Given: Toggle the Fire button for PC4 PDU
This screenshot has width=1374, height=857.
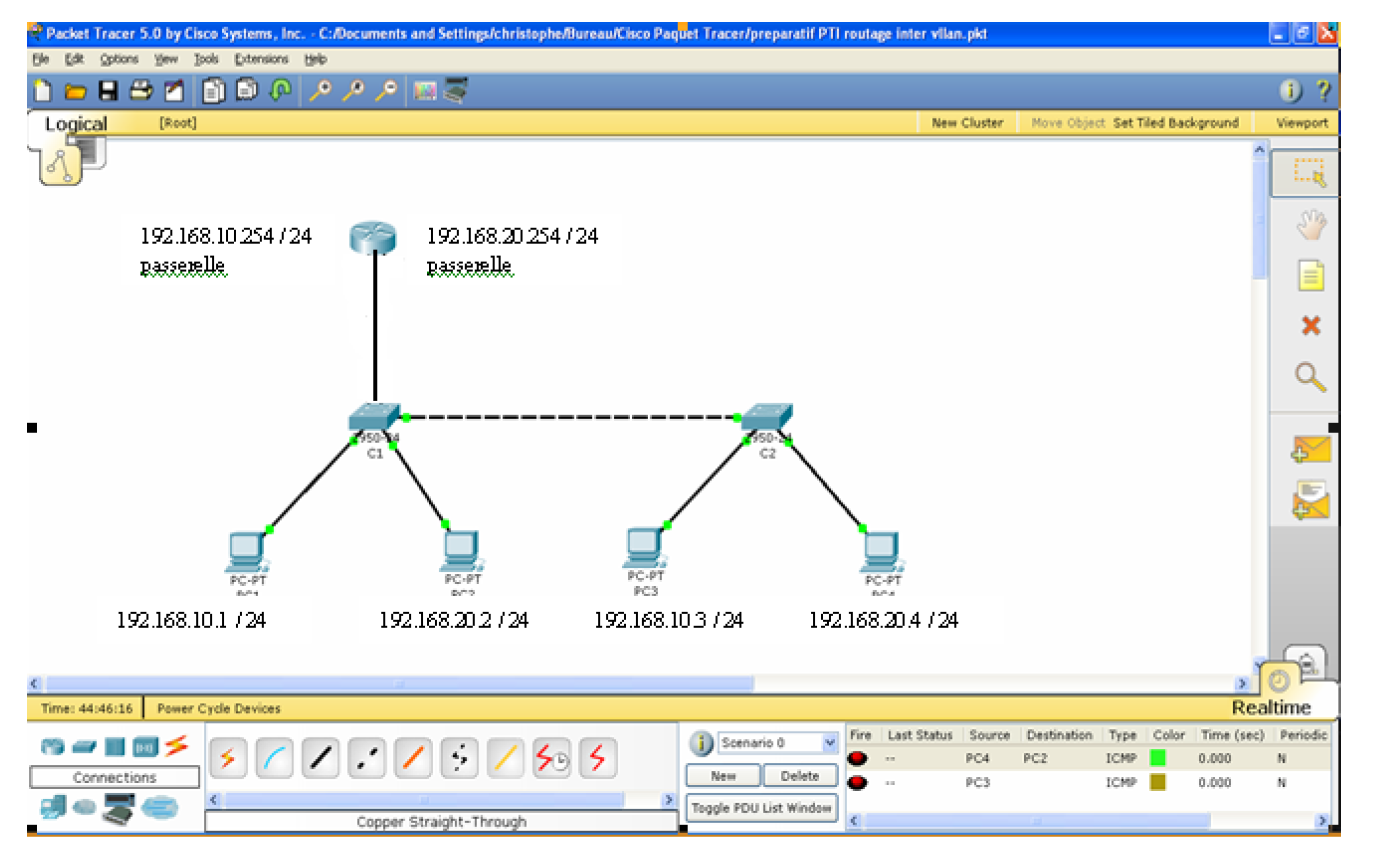Looking at the screenshot, I should 858,759.
